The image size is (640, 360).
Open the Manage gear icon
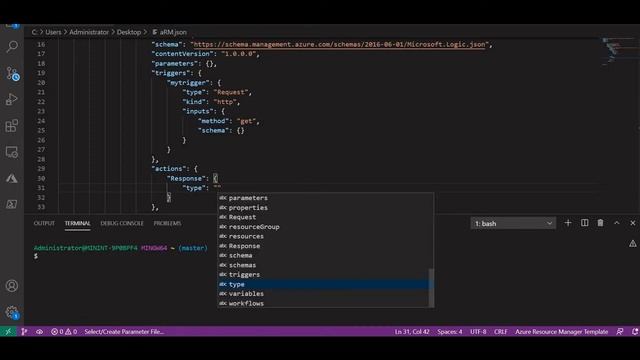point(12,313)
